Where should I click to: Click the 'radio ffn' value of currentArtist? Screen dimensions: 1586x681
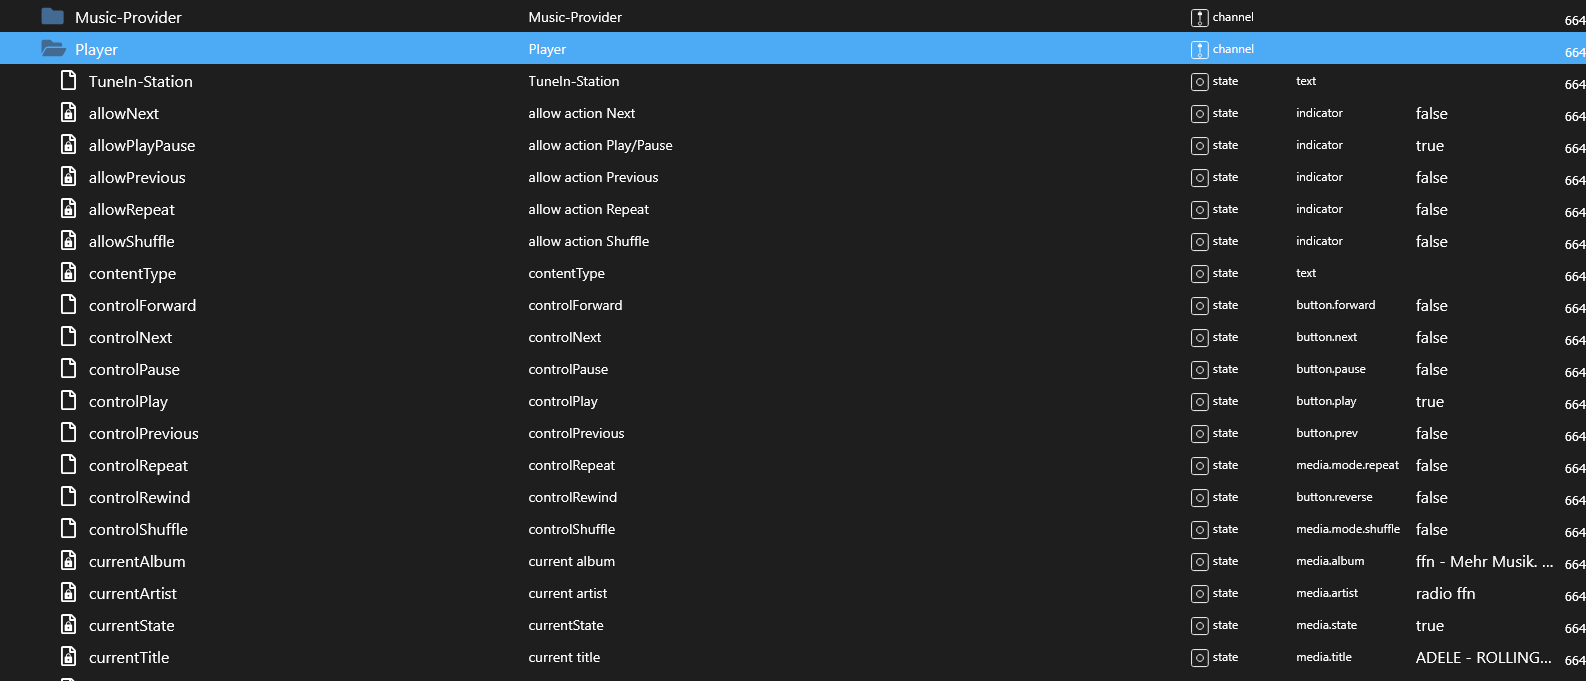[1445, 594]
